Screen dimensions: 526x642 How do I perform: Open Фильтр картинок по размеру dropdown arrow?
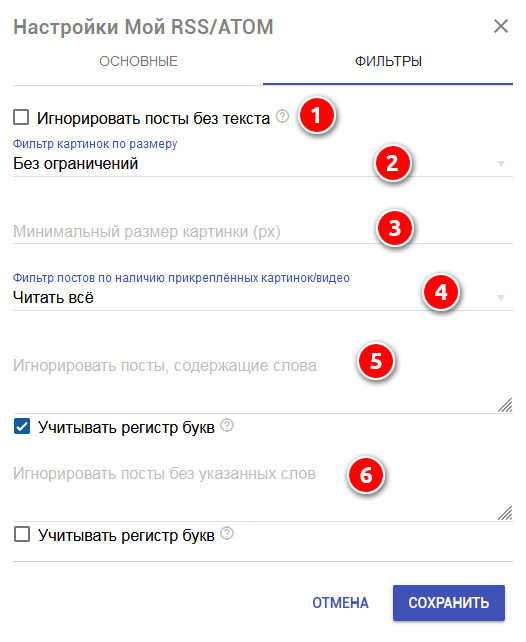pyautogui.click(x=500, y=164)
